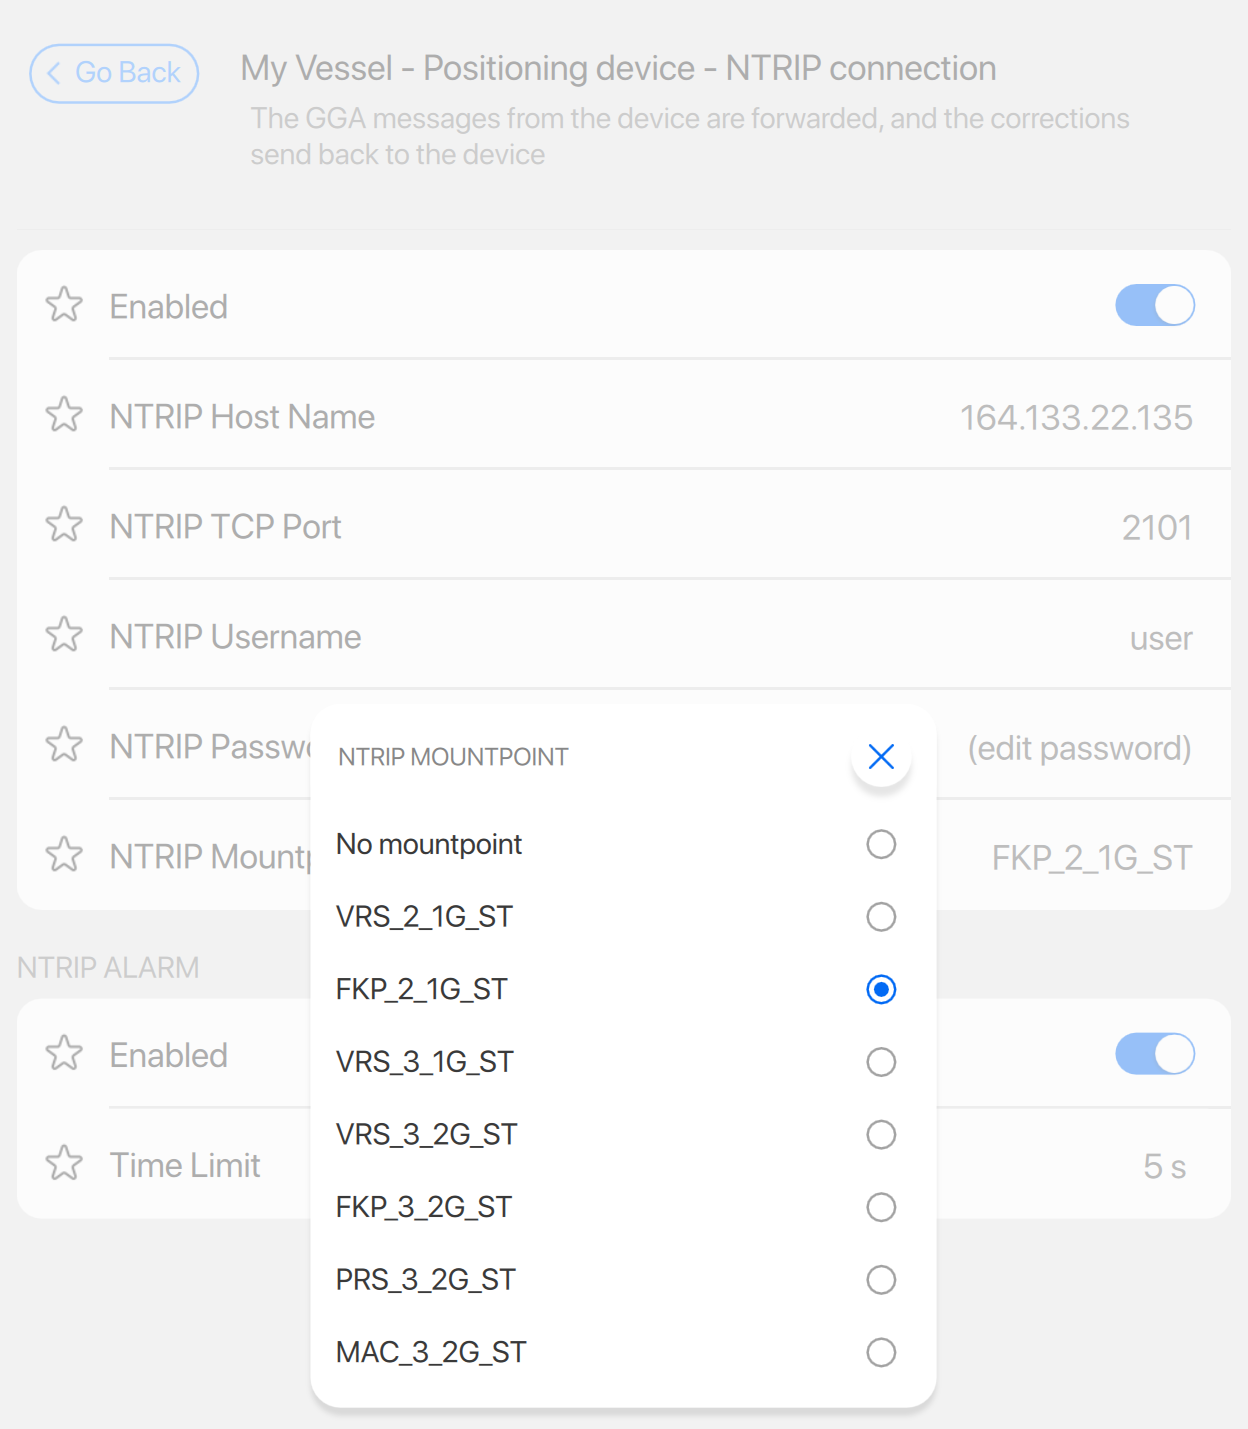Viewport: 1248px width, 1429px height.
Task: Star the NTRIP Alarm Enabled setting
Action: click(x=64, y=1054)
